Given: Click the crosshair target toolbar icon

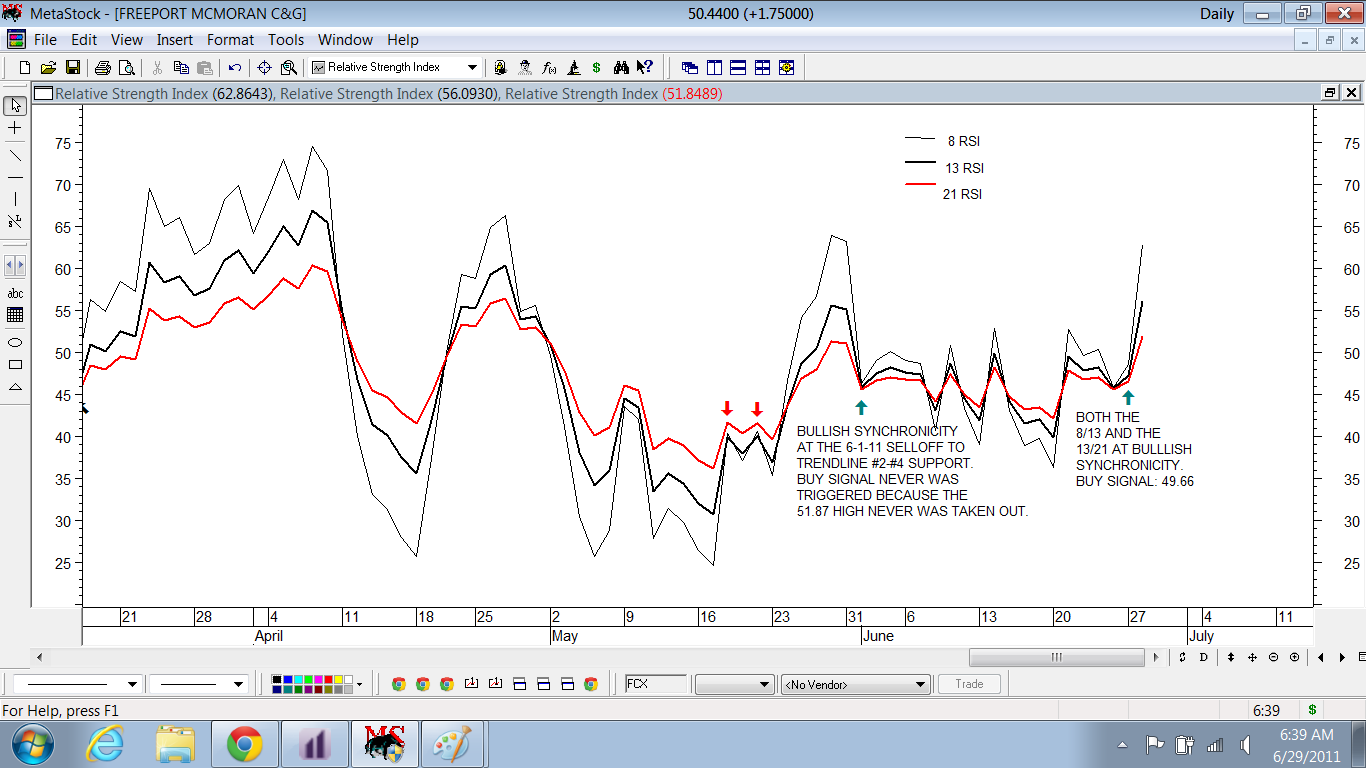Looking at the screenshot, I should click(265, 68).
